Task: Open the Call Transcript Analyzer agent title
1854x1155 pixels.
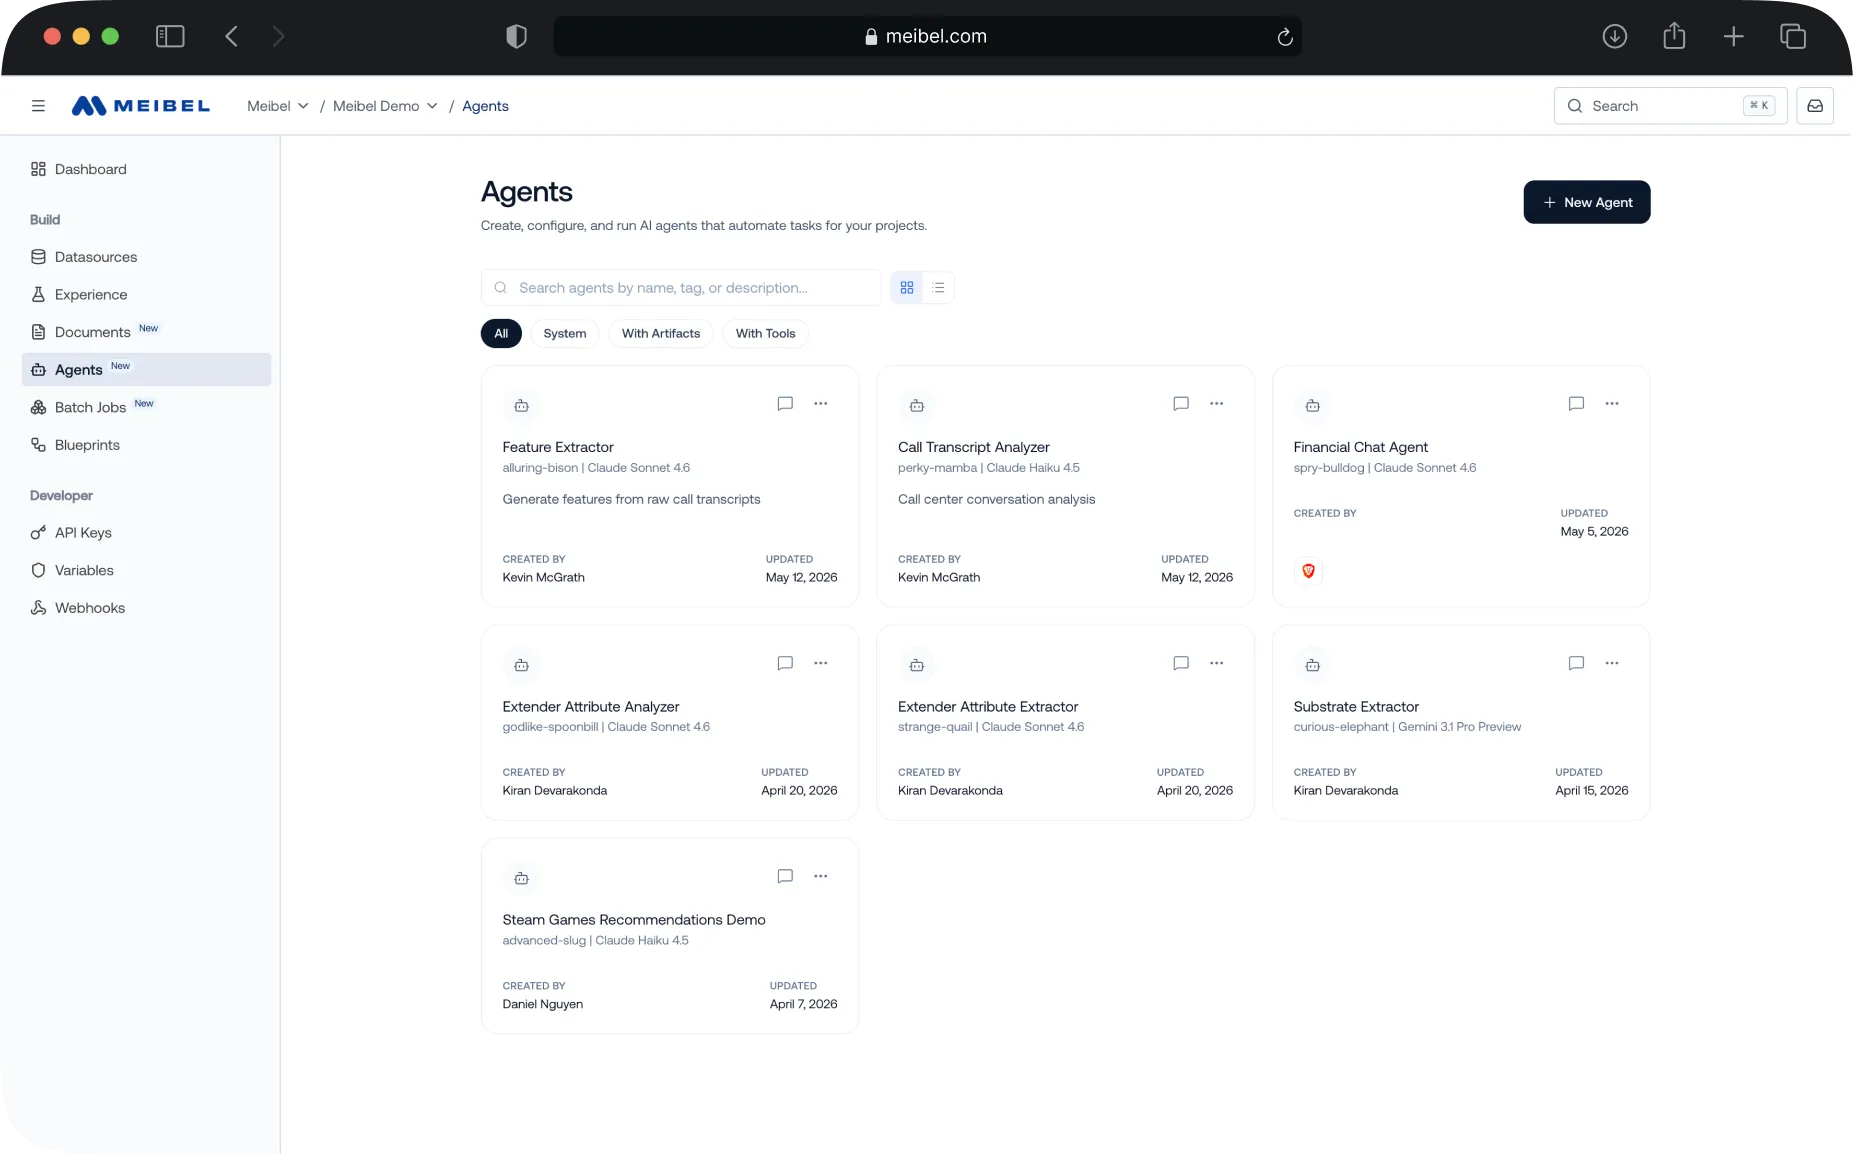Action: tap(973, 447)
